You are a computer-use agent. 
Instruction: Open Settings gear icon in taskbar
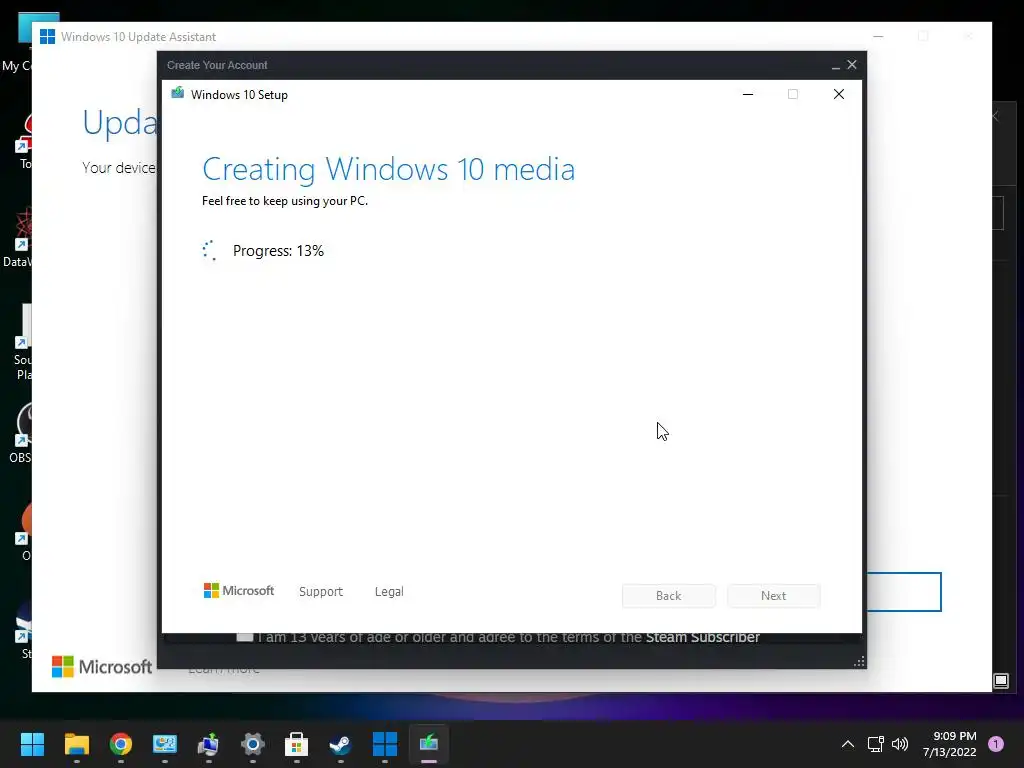[x=253, y=743]
